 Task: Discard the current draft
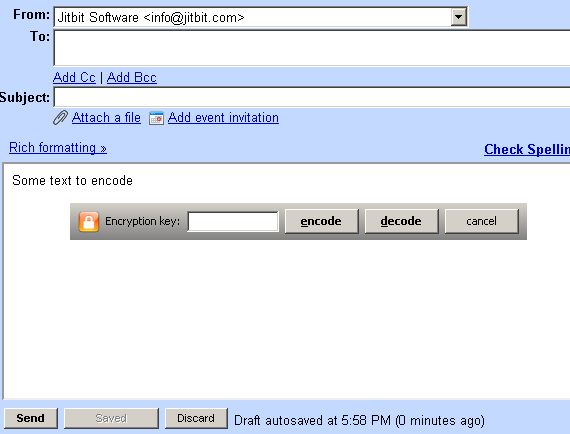pos(196,418)
